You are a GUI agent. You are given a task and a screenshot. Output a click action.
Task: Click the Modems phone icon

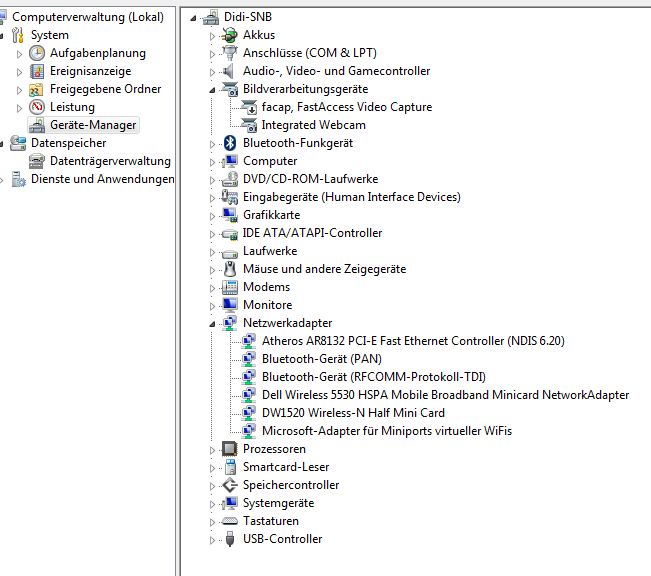click(229, 287)
